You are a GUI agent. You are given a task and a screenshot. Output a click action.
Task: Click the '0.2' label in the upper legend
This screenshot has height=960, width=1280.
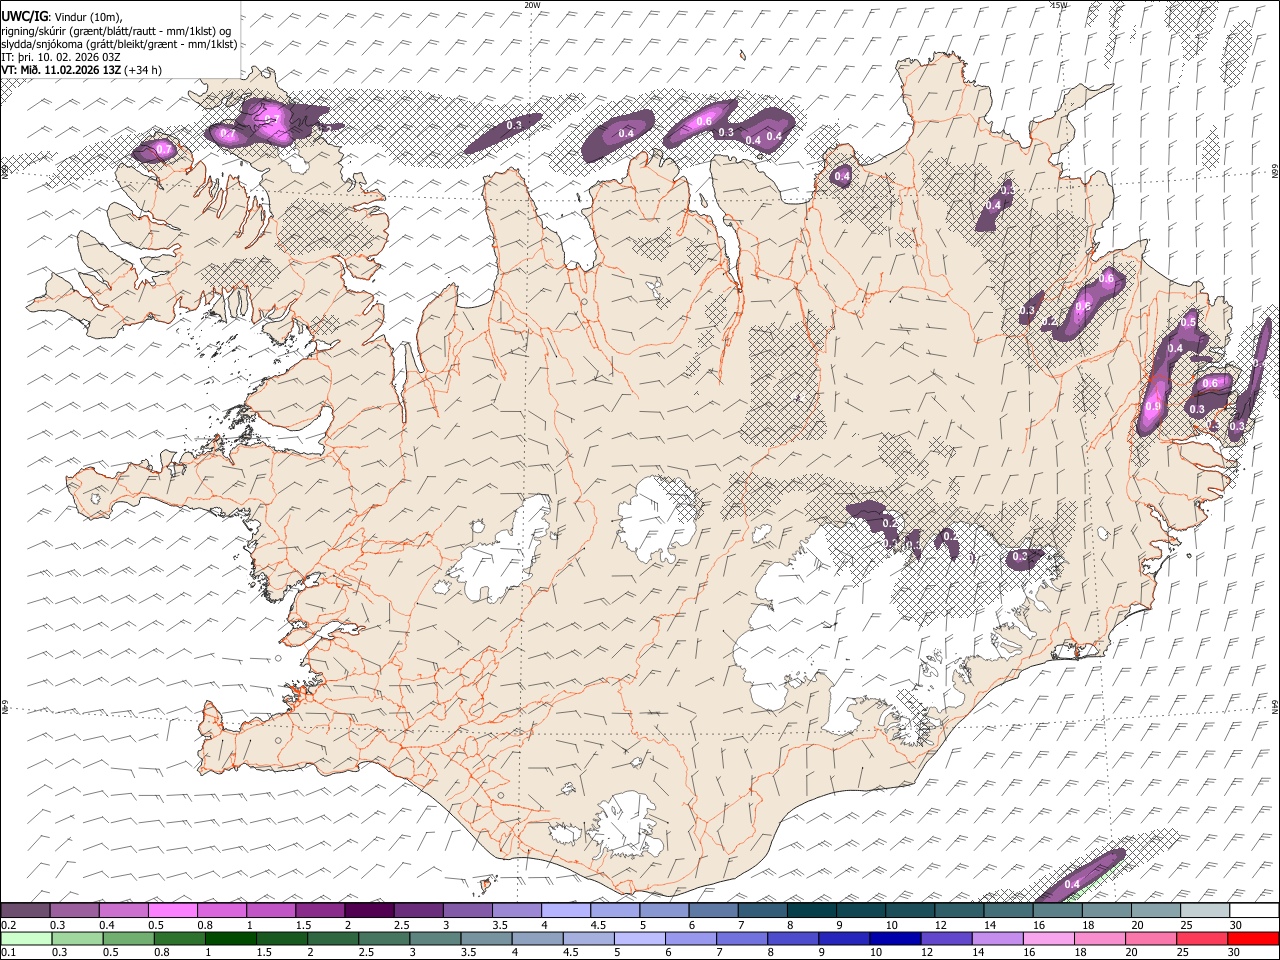pos(8,925)
